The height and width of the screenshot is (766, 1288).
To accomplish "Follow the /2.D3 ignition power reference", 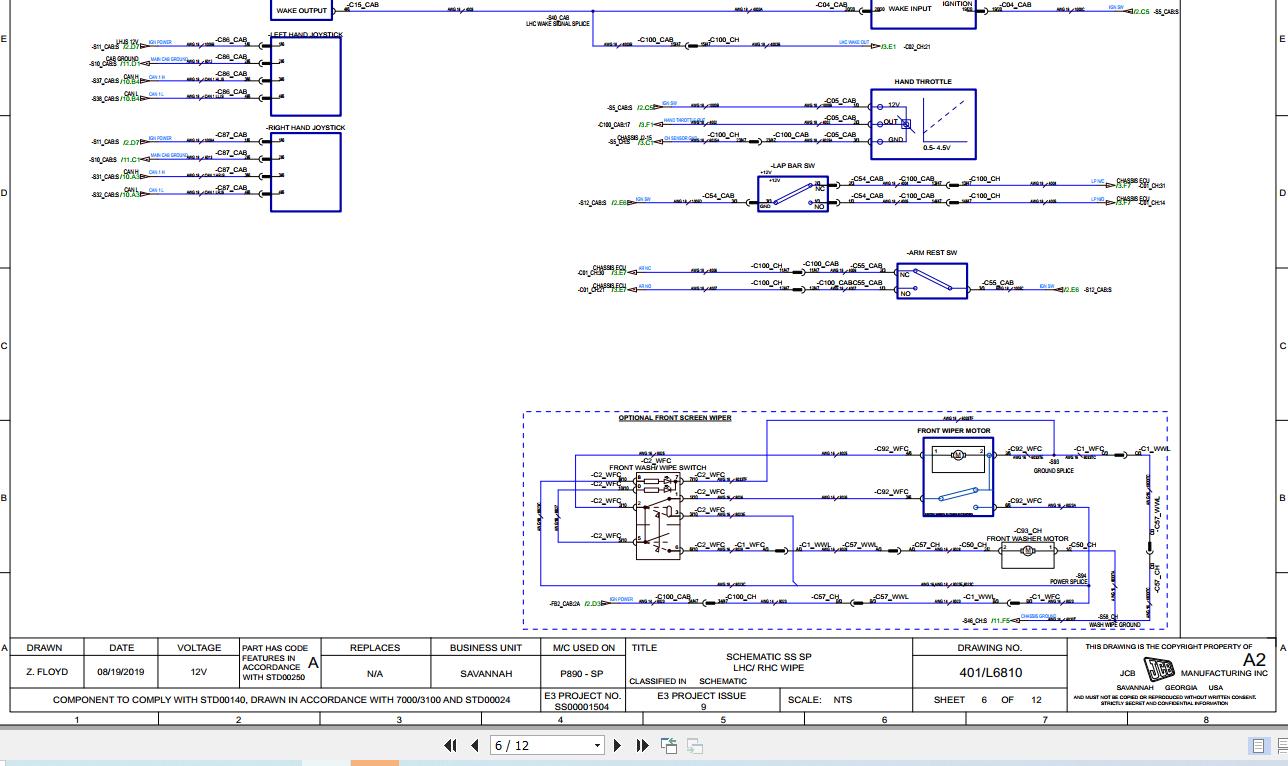I will click(x=594, y=603).
